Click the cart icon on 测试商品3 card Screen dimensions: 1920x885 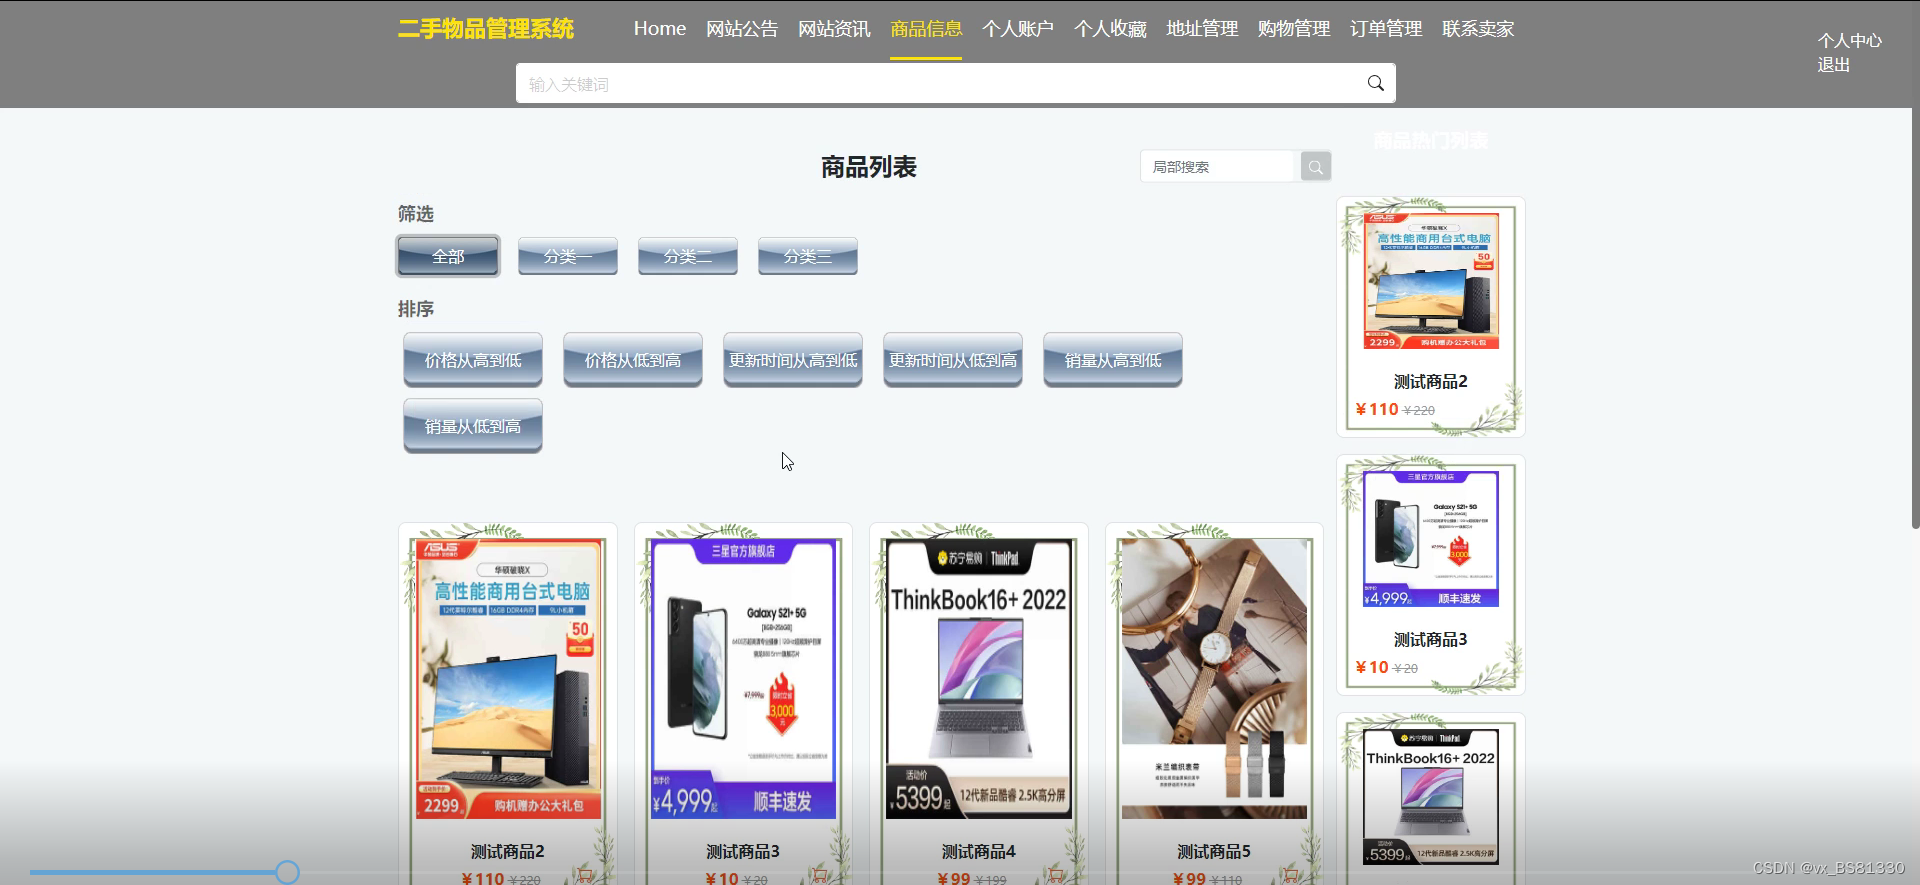pos(820,876)
